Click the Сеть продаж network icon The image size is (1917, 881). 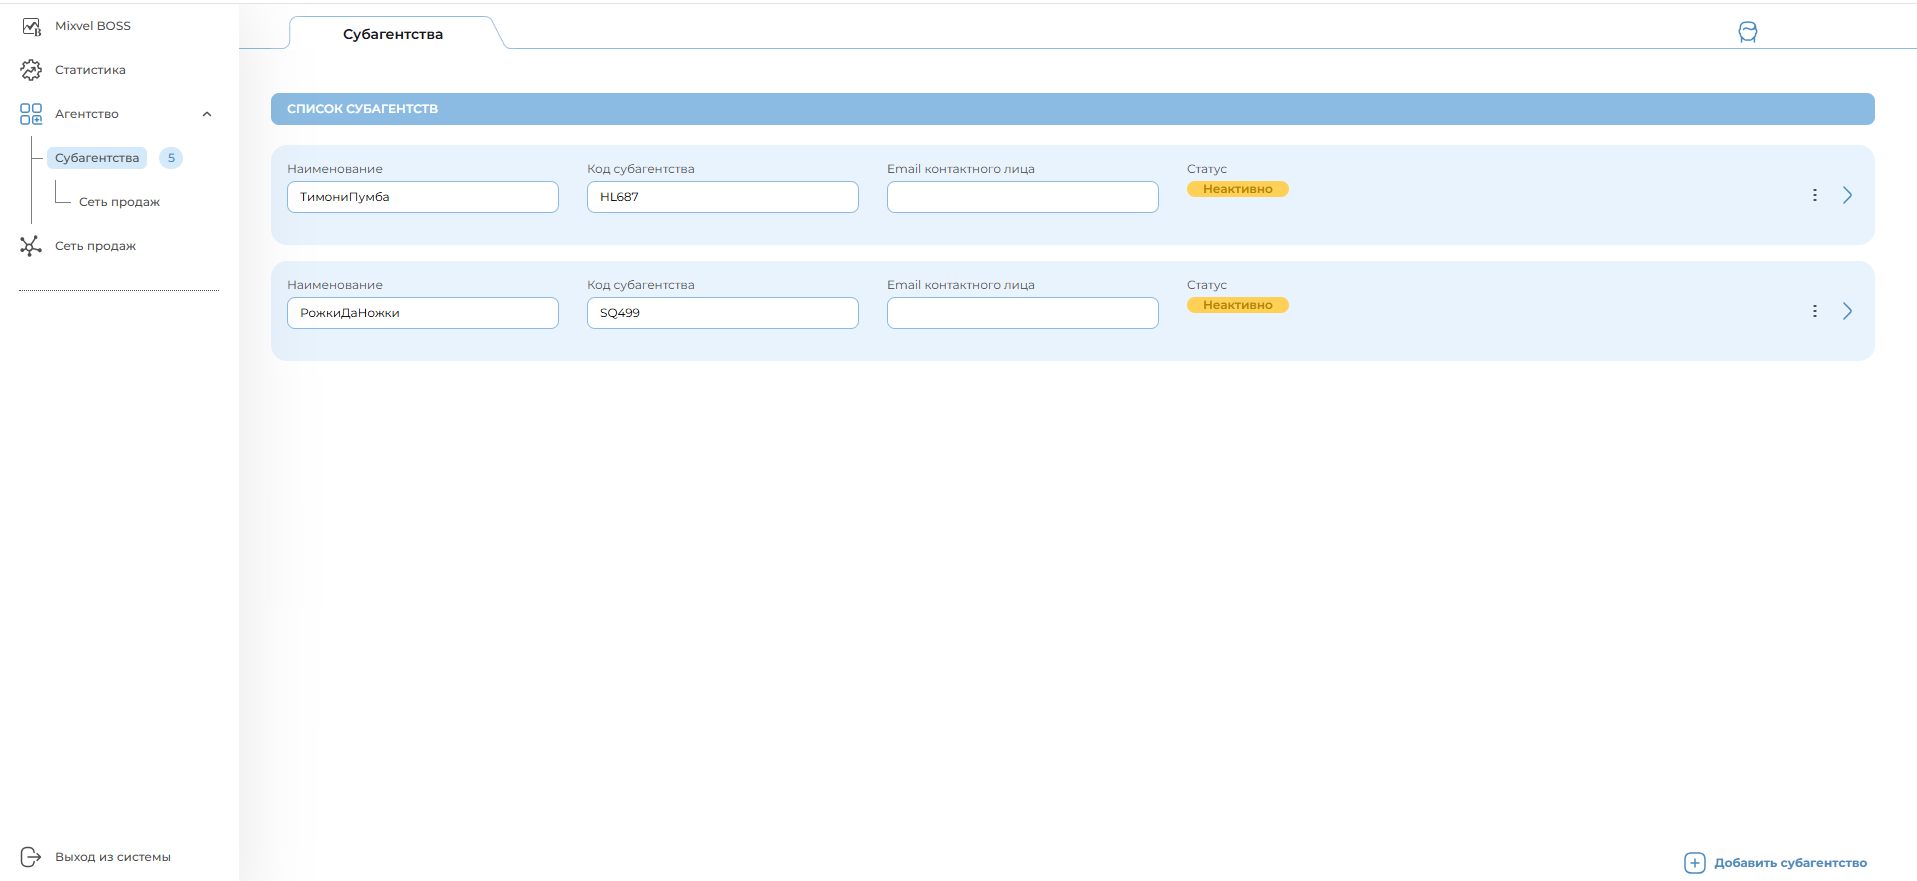coord(31,246)
